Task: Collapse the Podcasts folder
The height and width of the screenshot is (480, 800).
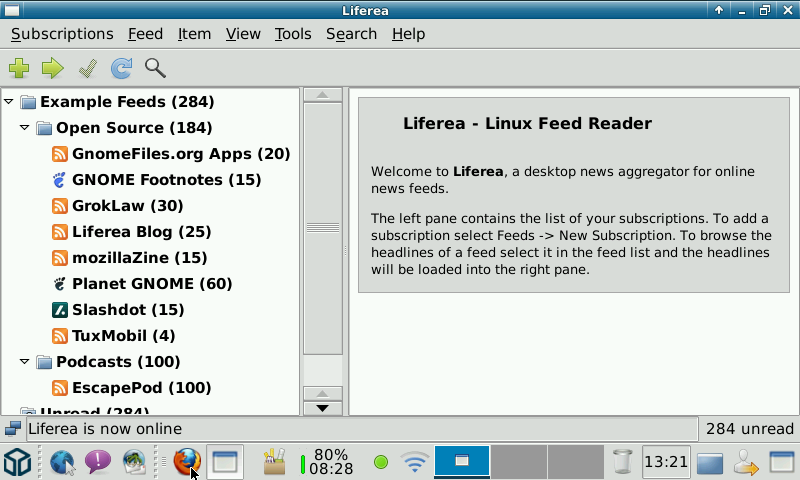Action: point(24,362)
